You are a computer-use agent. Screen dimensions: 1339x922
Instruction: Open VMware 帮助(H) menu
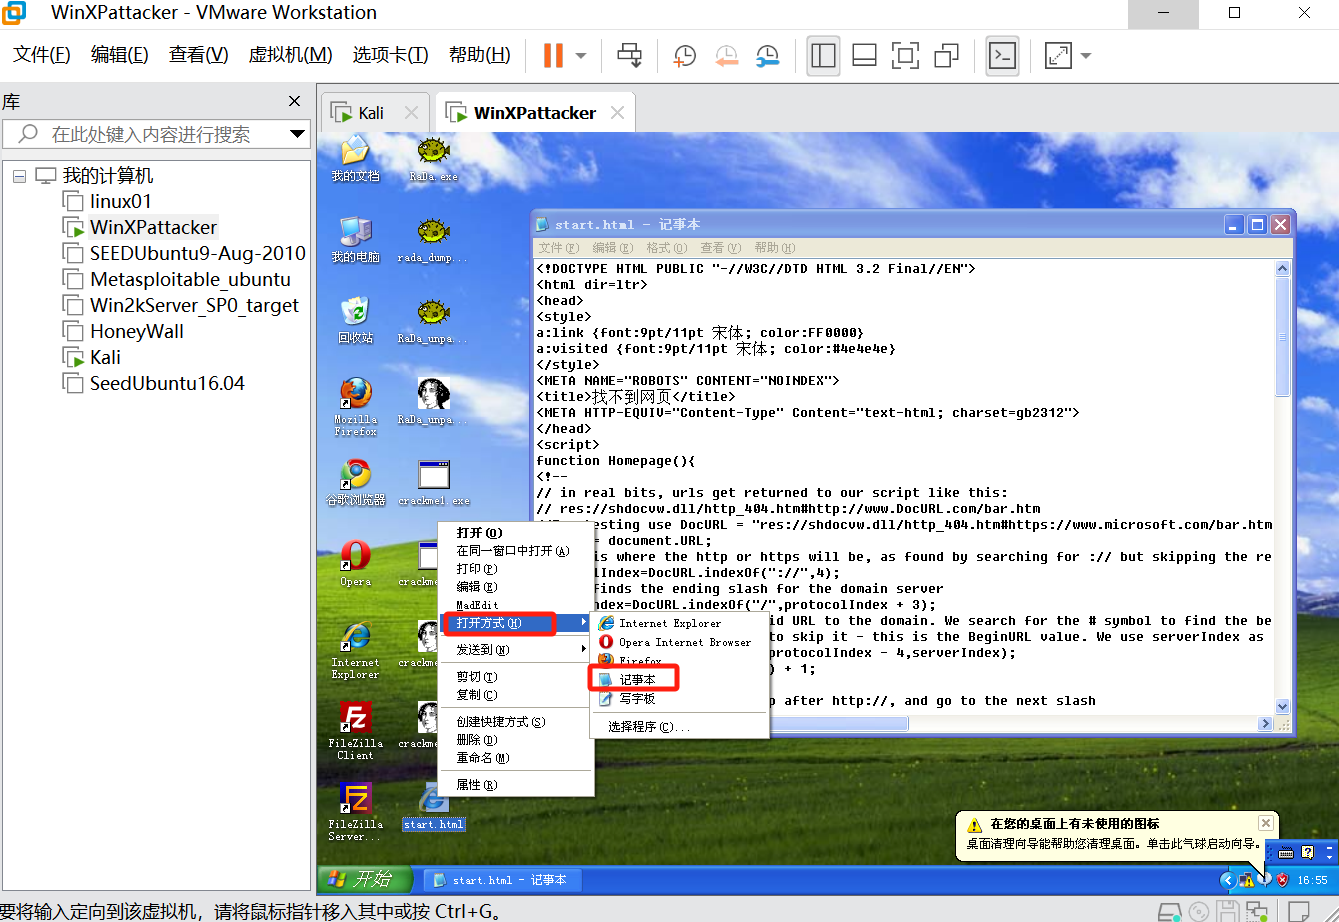479,55
